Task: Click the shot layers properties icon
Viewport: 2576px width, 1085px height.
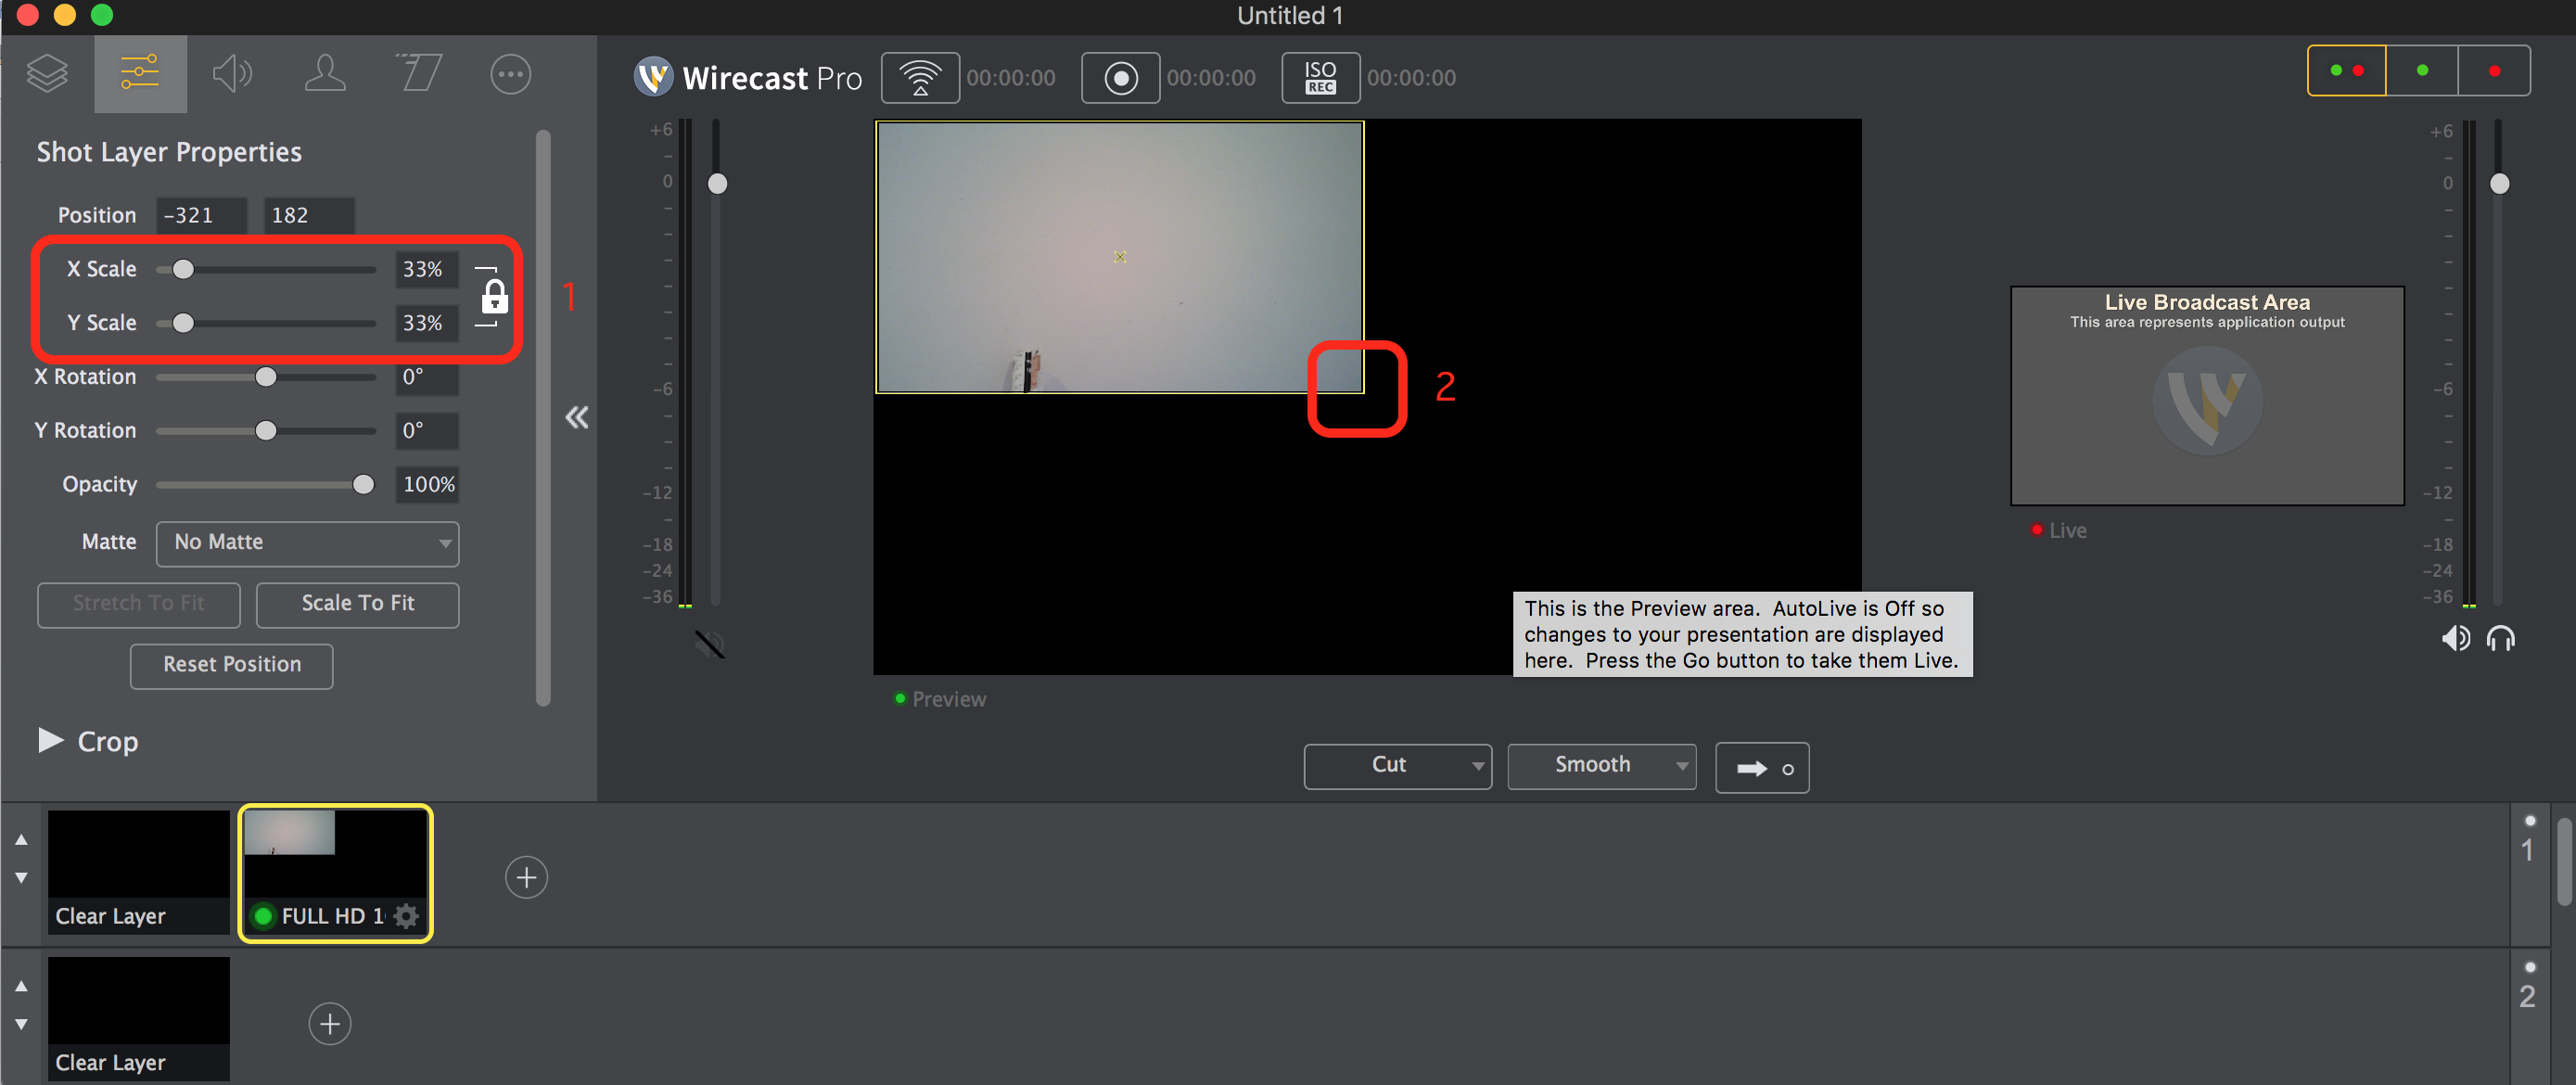Action: 140,77
